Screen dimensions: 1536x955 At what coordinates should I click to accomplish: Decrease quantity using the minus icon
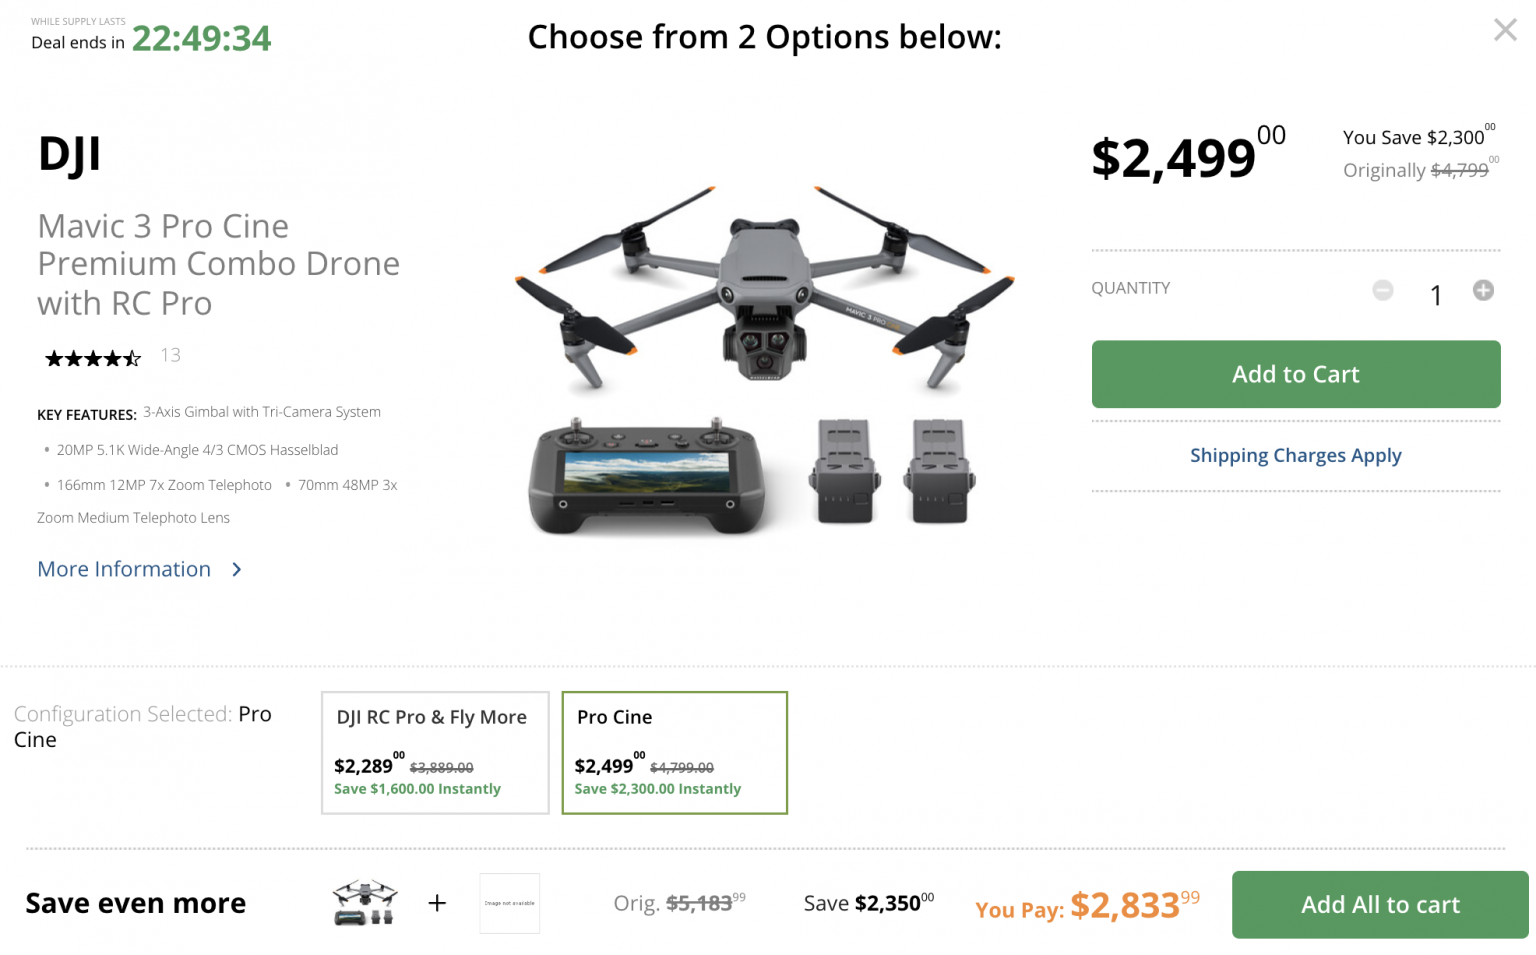[1383, 290]
